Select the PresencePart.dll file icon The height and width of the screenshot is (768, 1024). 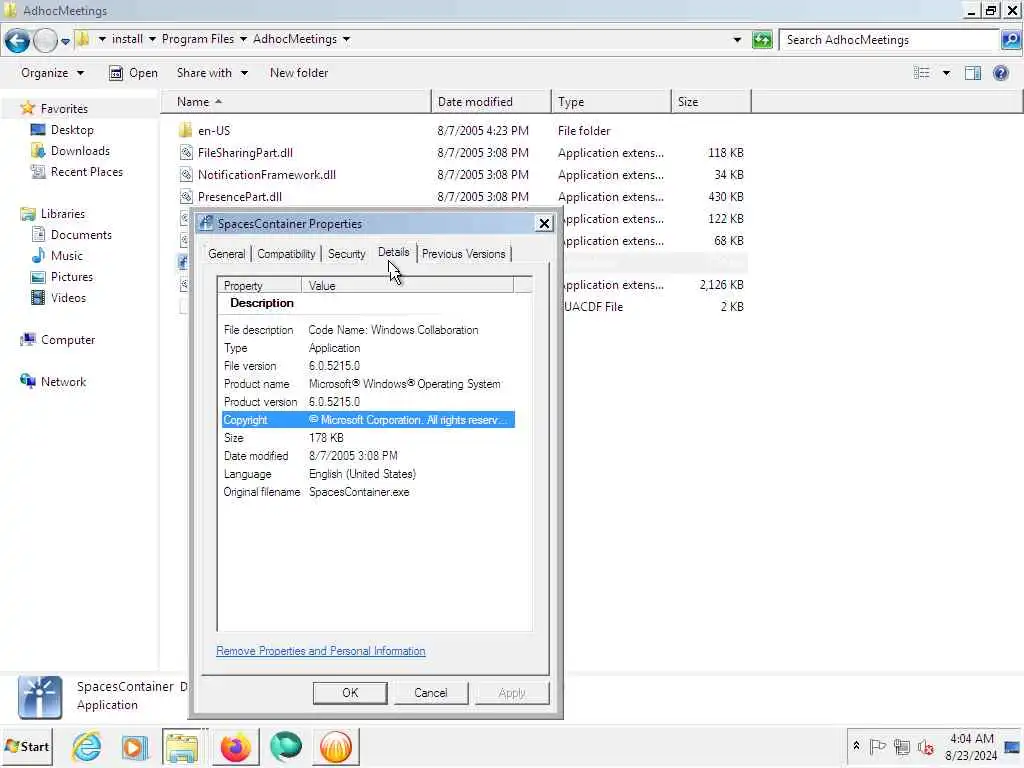coord(186,197)
